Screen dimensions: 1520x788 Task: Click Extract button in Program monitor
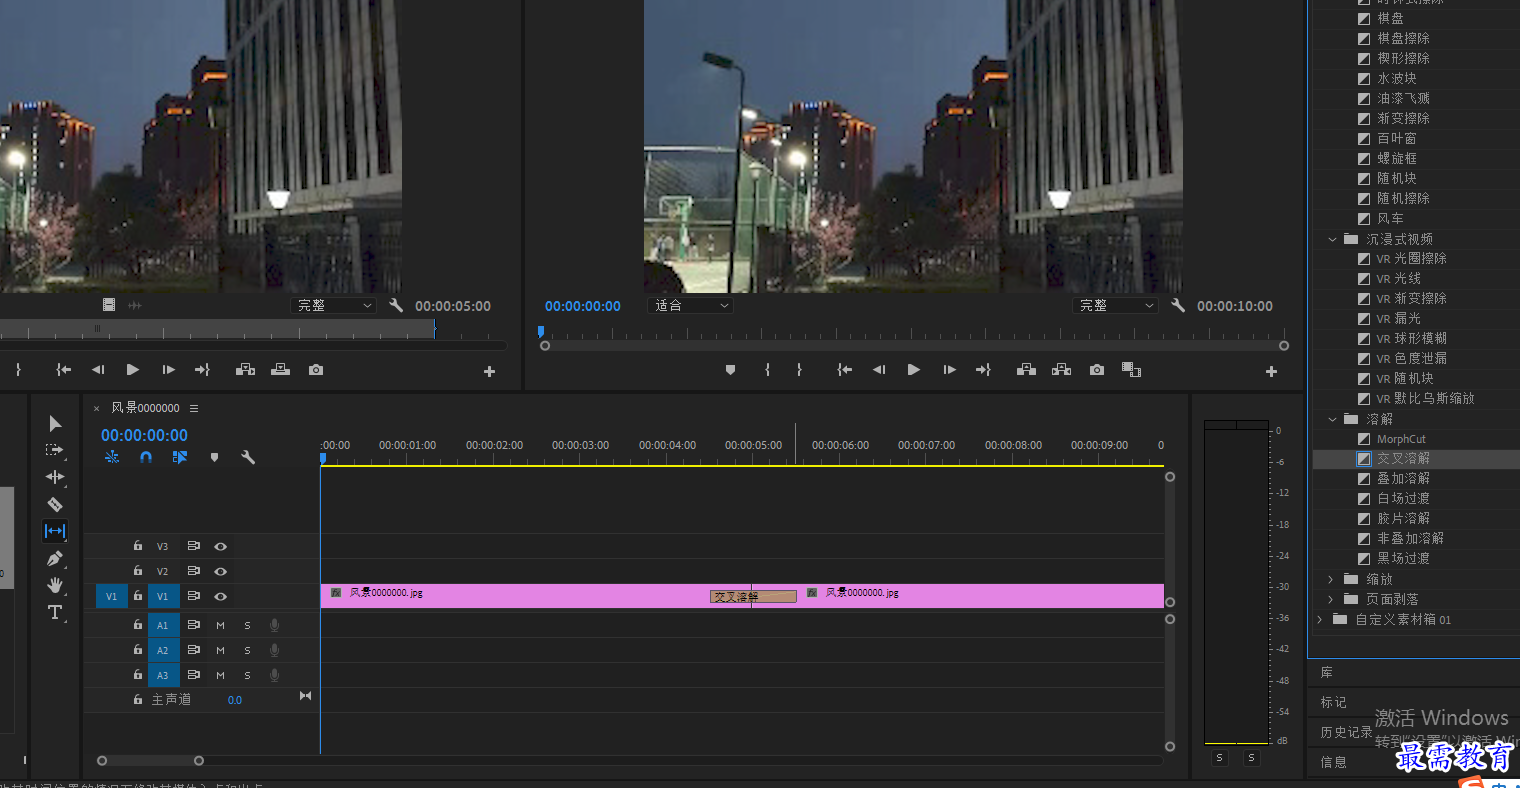[1062, 370]
